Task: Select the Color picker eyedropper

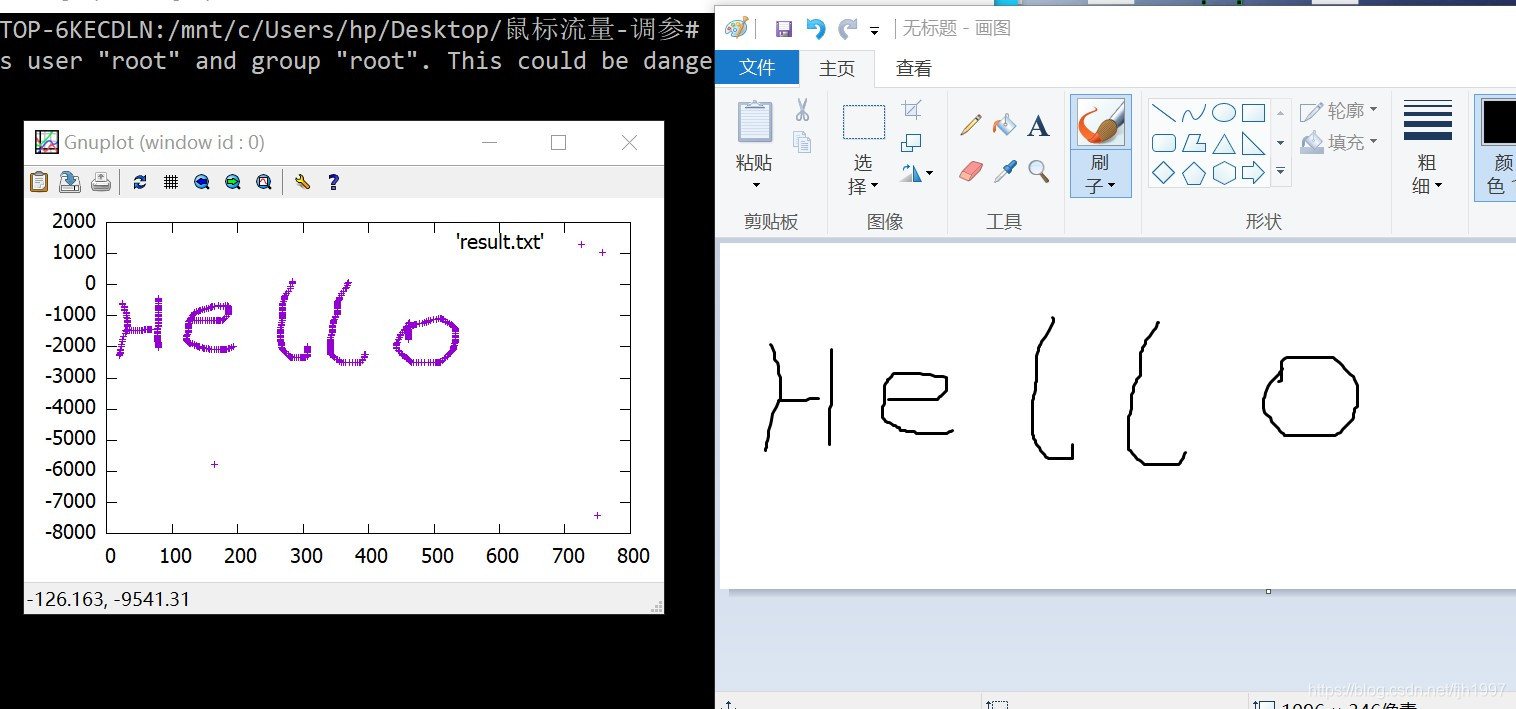Action: 1005,171
